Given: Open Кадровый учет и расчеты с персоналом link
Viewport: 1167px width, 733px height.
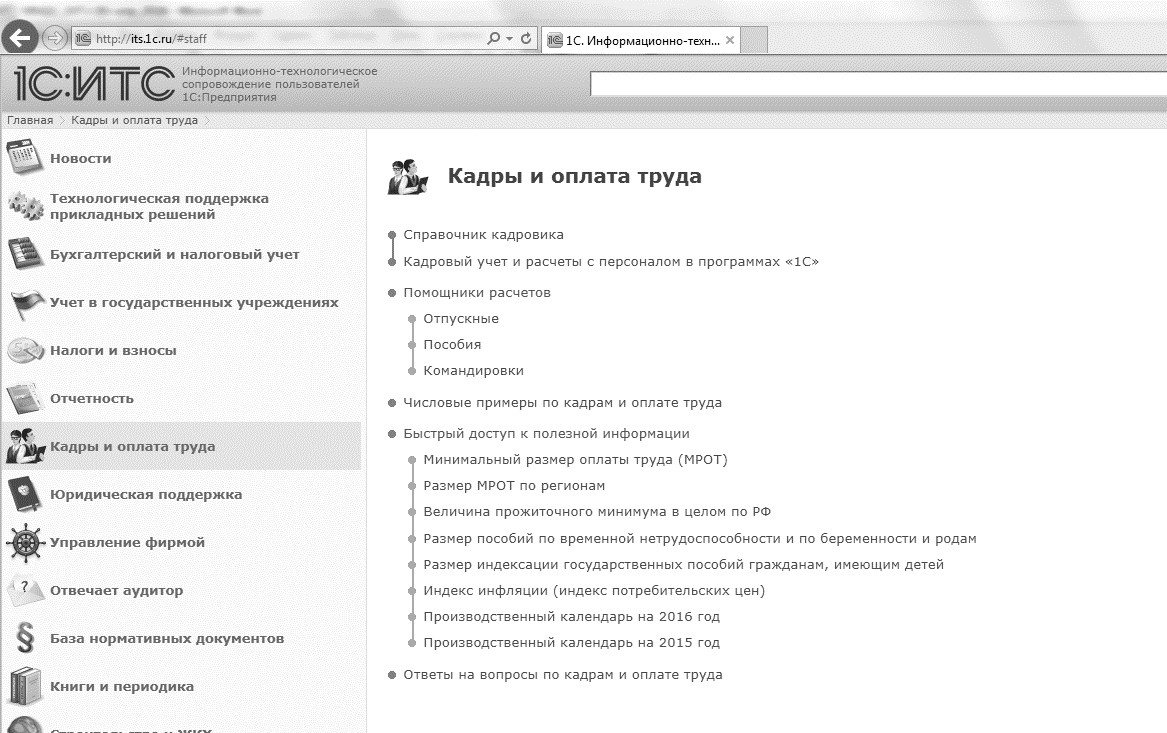Looking at the screenshot, I should [x=611, y=262].
